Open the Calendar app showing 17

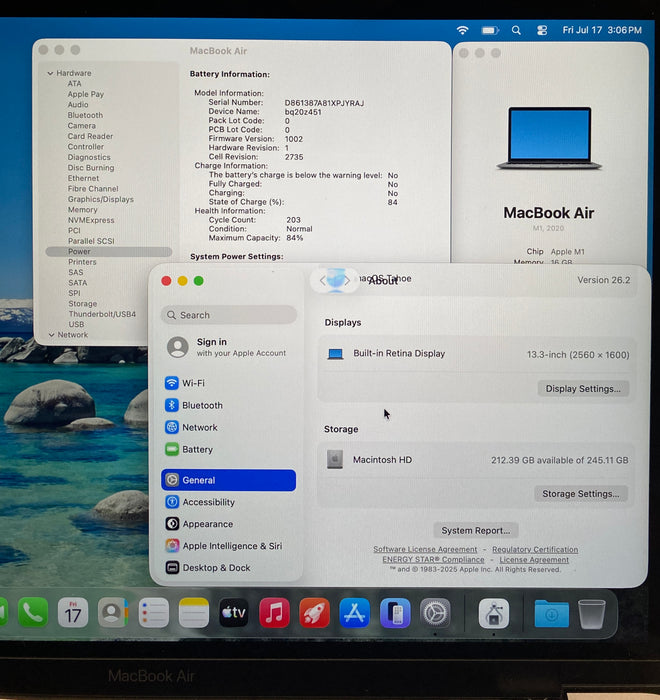pos(73,612)
